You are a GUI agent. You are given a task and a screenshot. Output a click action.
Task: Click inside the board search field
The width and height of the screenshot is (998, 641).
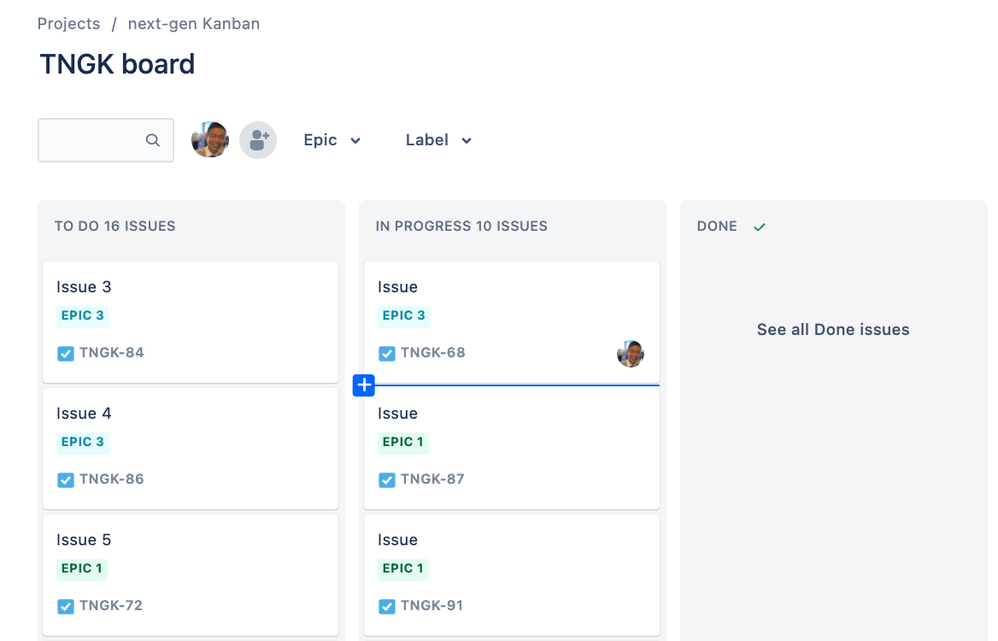coord(95,140)
